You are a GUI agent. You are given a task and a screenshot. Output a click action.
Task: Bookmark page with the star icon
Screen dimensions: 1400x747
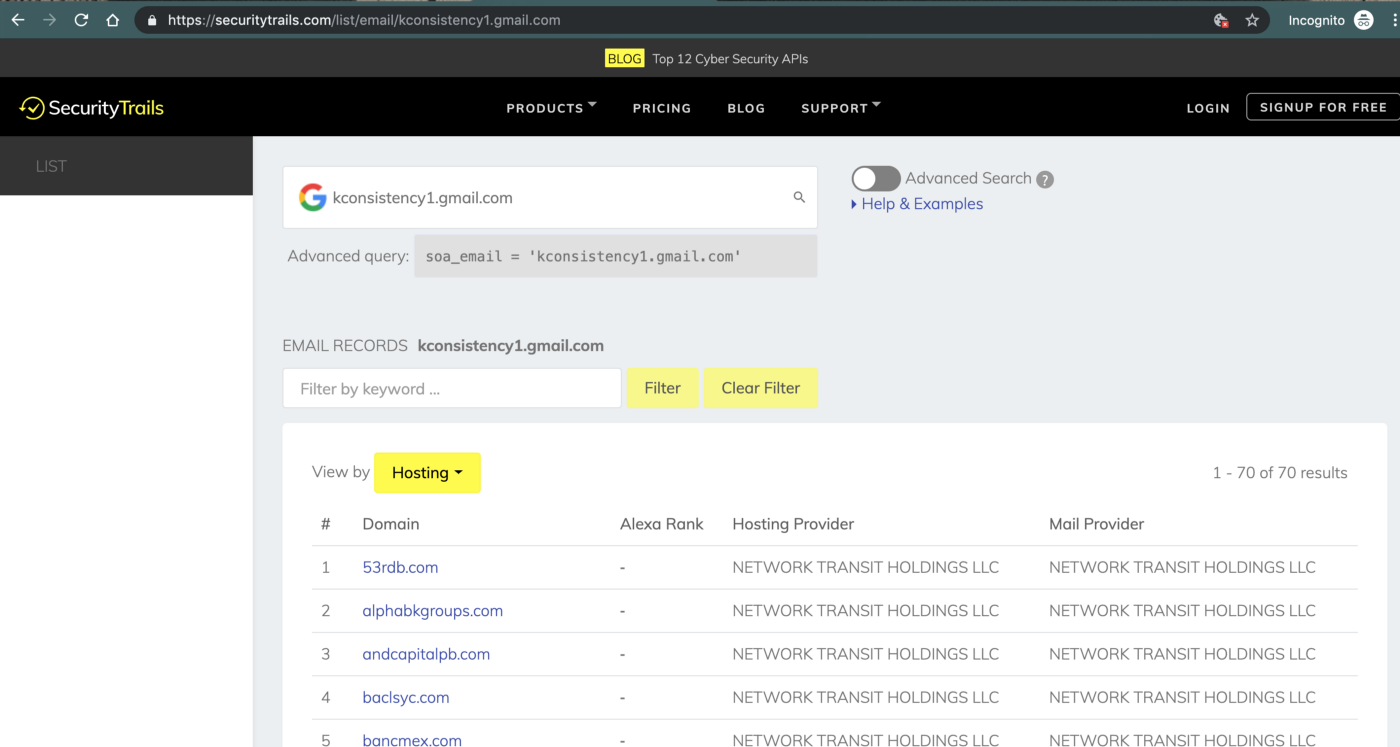1252,20
